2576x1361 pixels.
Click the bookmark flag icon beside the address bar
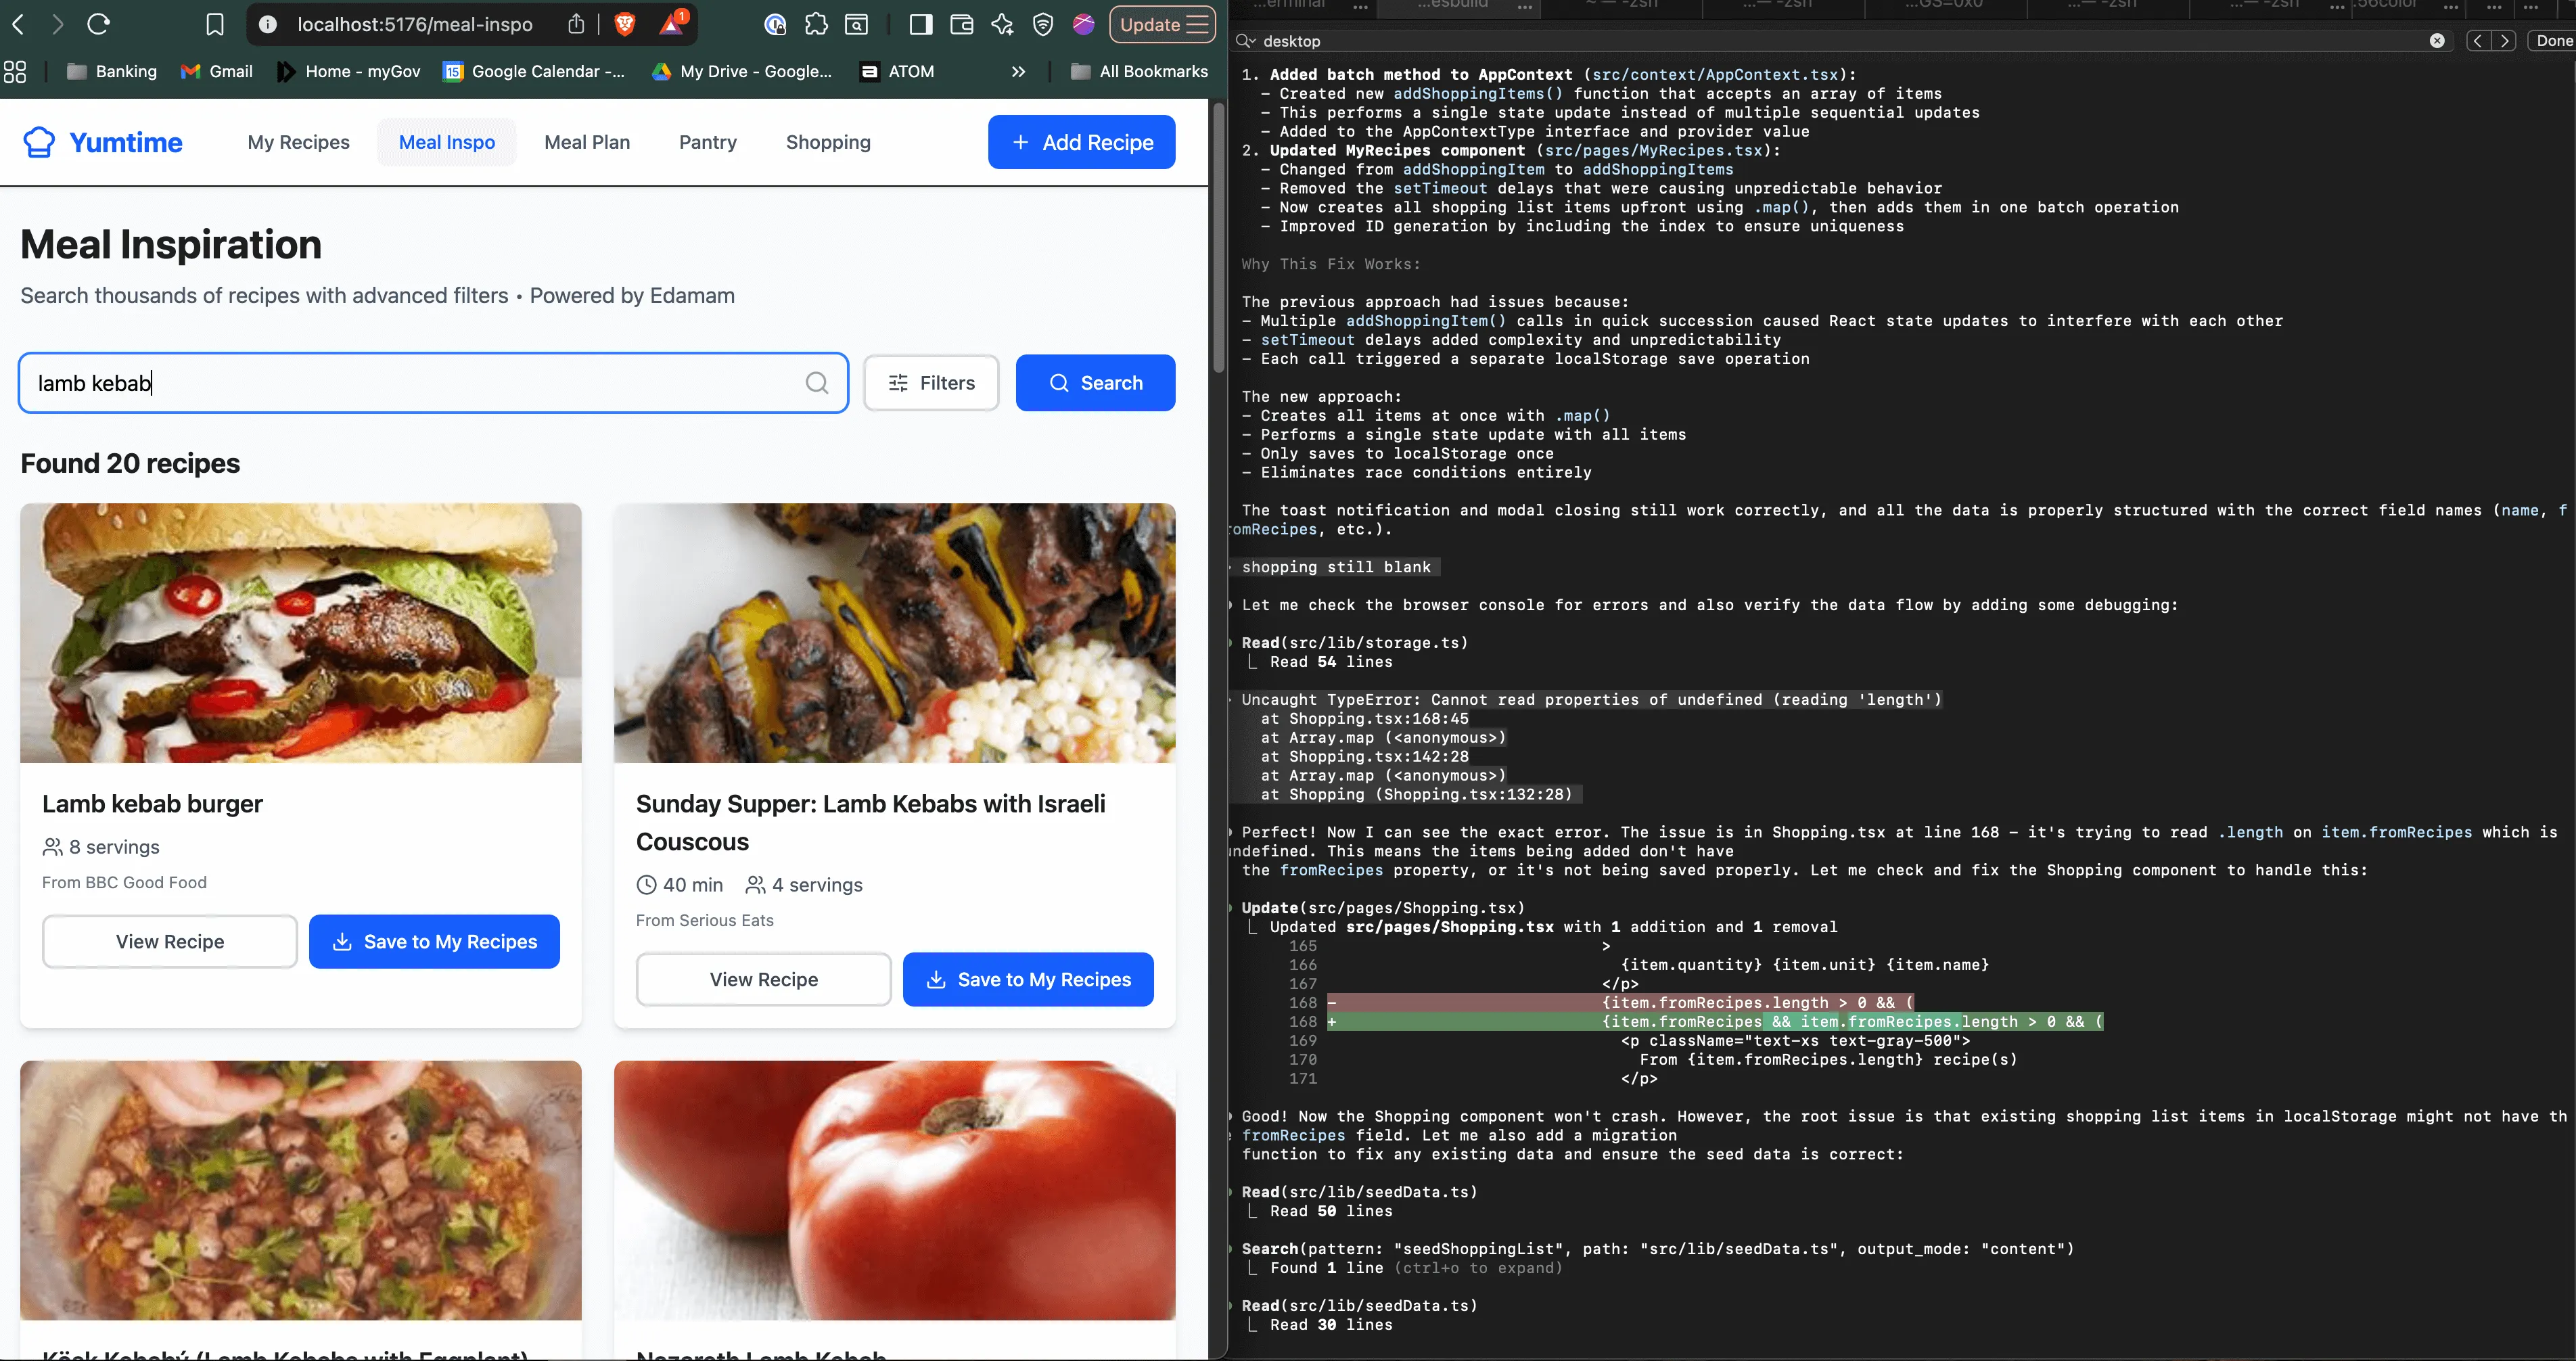tap(215, 24)
